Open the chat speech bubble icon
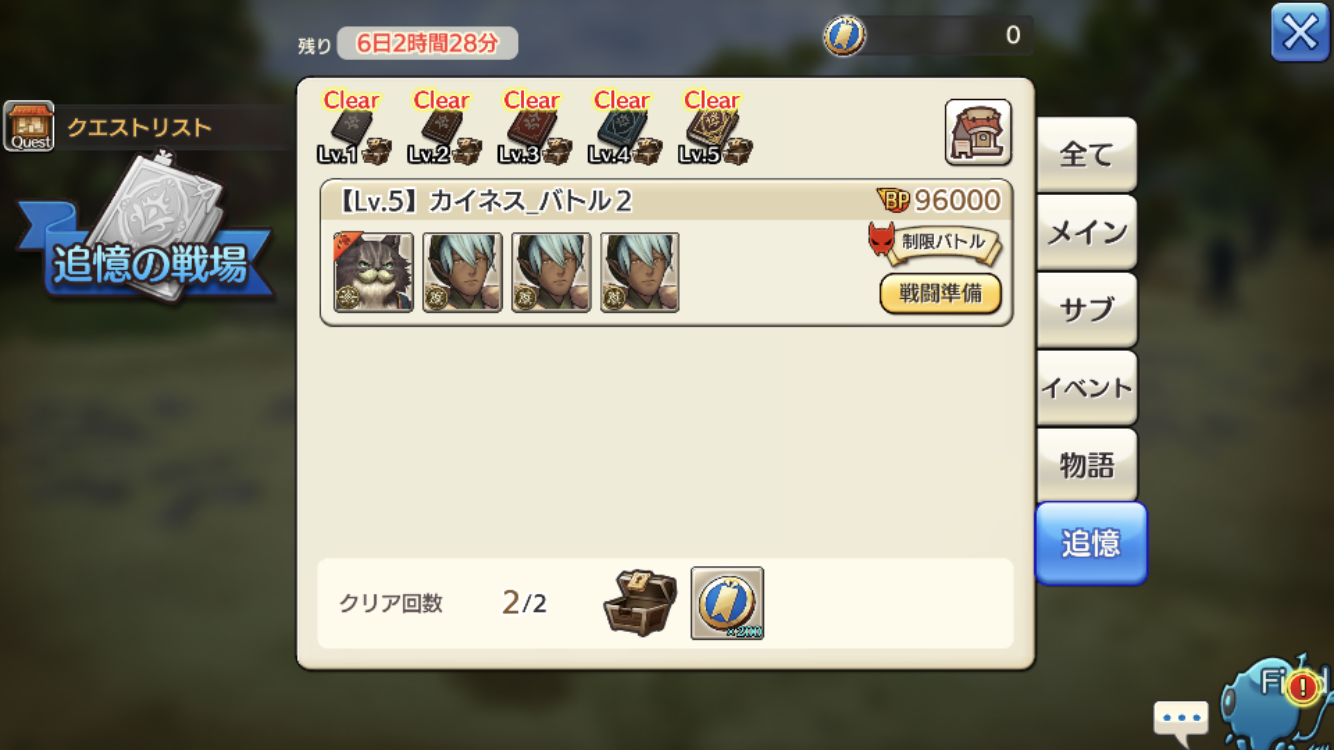 pos(1181,717)
